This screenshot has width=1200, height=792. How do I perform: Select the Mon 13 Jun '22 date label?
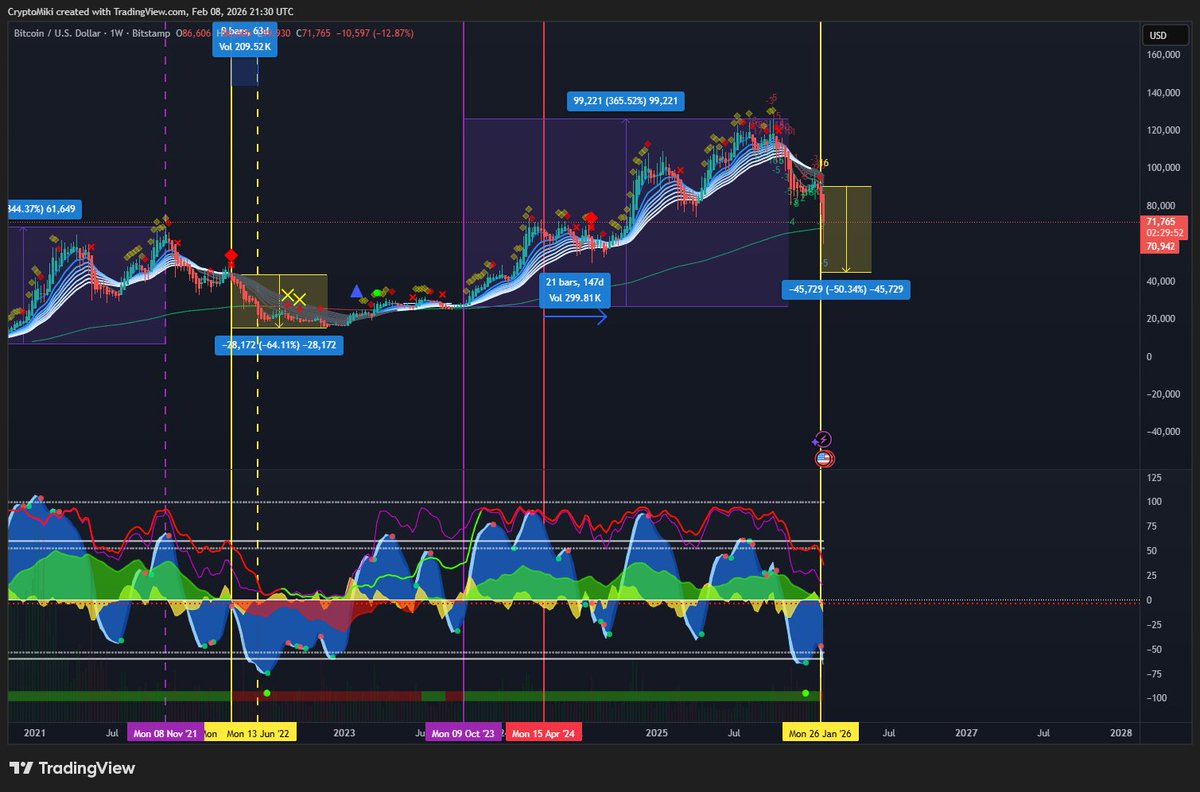point(257,733)
